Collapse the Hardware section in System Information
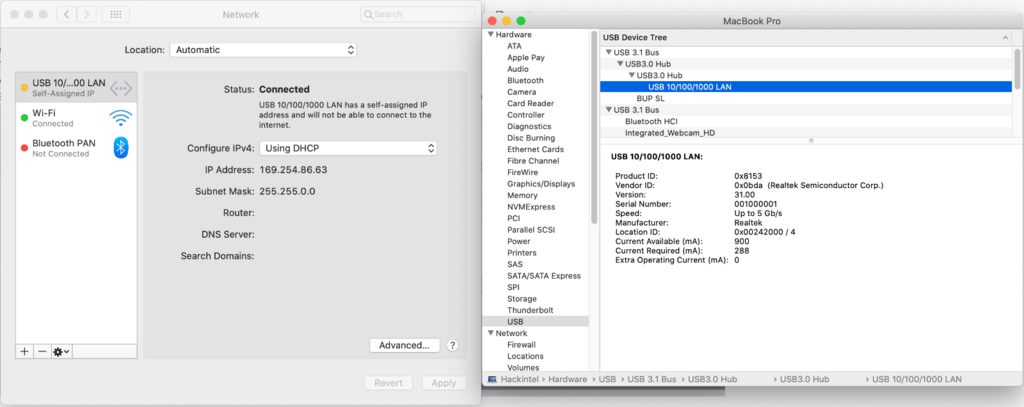The height and width of the screenshot is (407, 1024). tap(491, 35)
